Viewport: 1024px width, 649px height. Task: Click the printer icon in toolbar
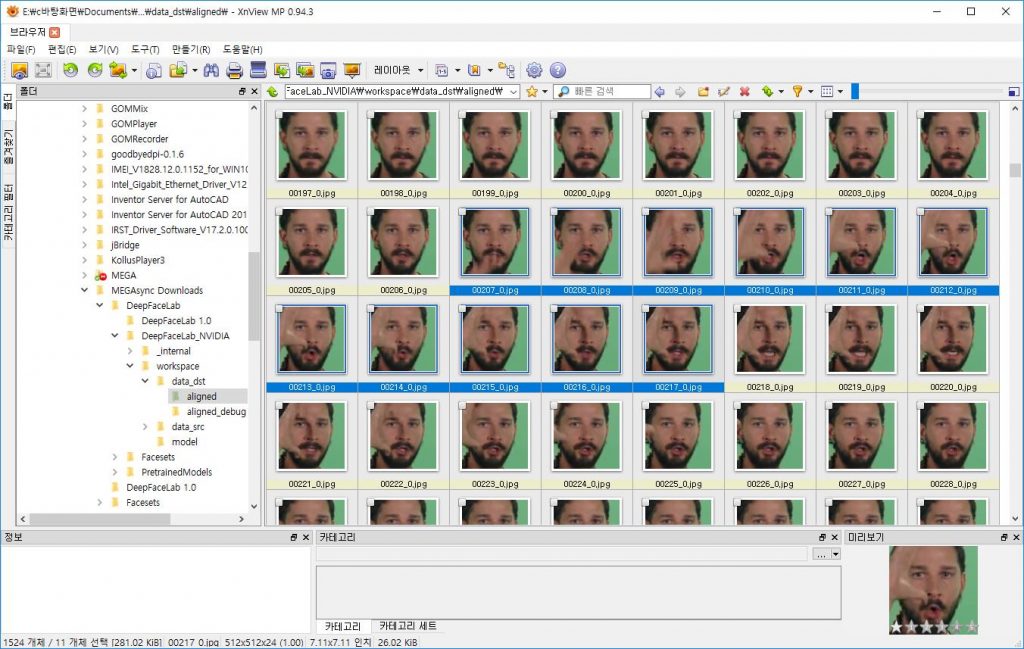235,70
